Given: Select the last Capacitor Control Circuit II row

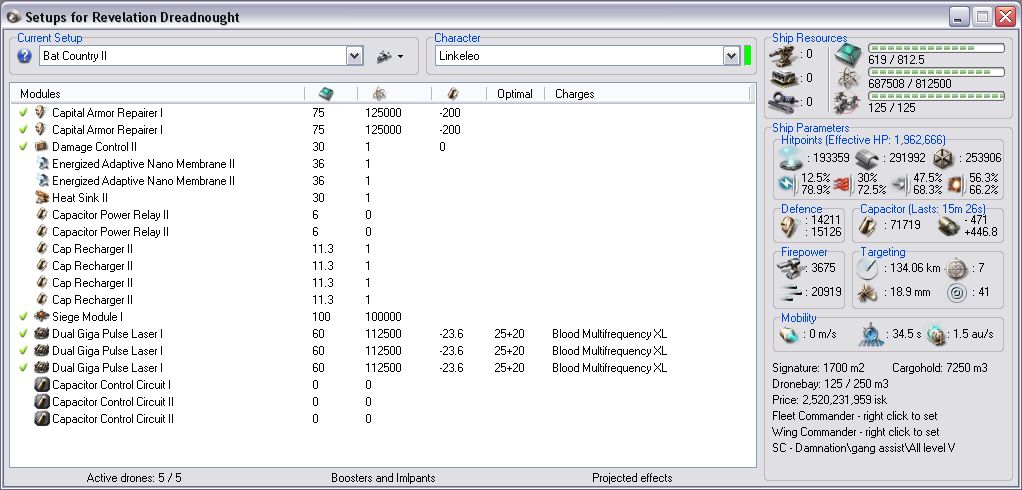Looking at the screenshot, I should tap(382, 418).
